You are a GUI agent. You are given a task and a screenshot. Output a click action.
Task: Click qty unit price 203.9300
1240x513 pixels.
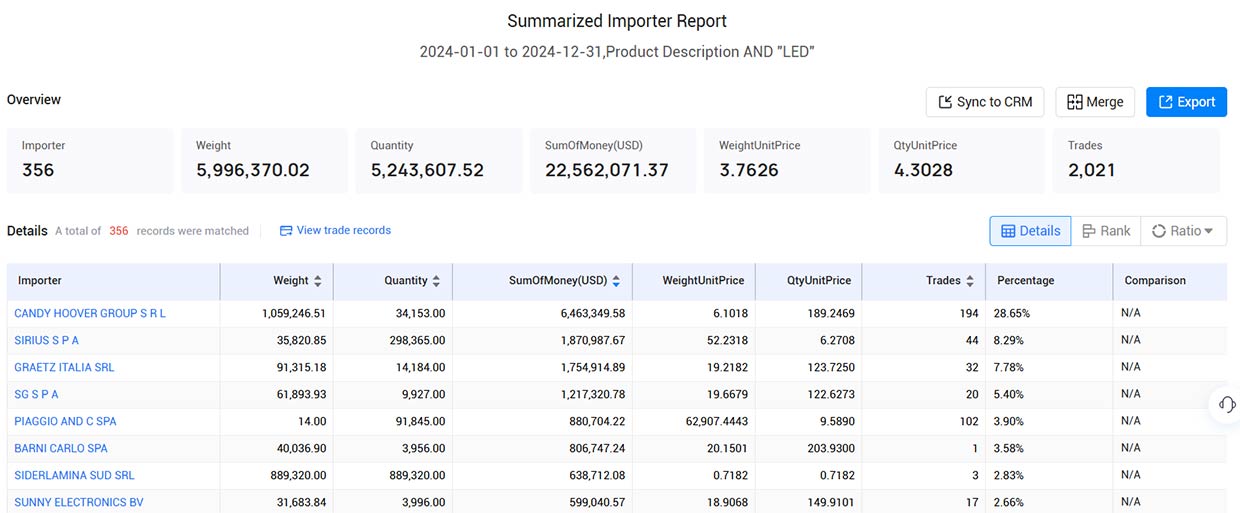tap(829, 448)
